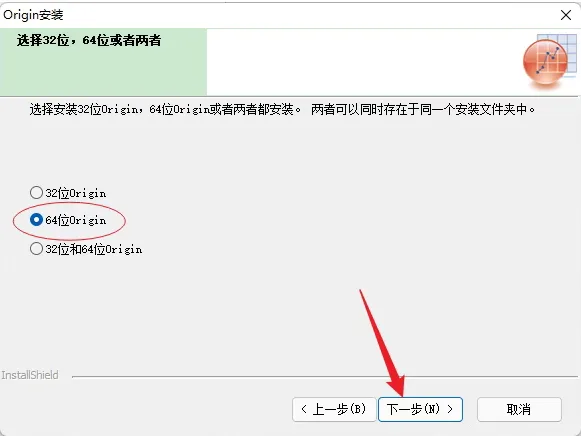The width and height of the screenshot is (581, 436).
Task: Continue with 下一步(N) button
Action: [x=420, y=409]
